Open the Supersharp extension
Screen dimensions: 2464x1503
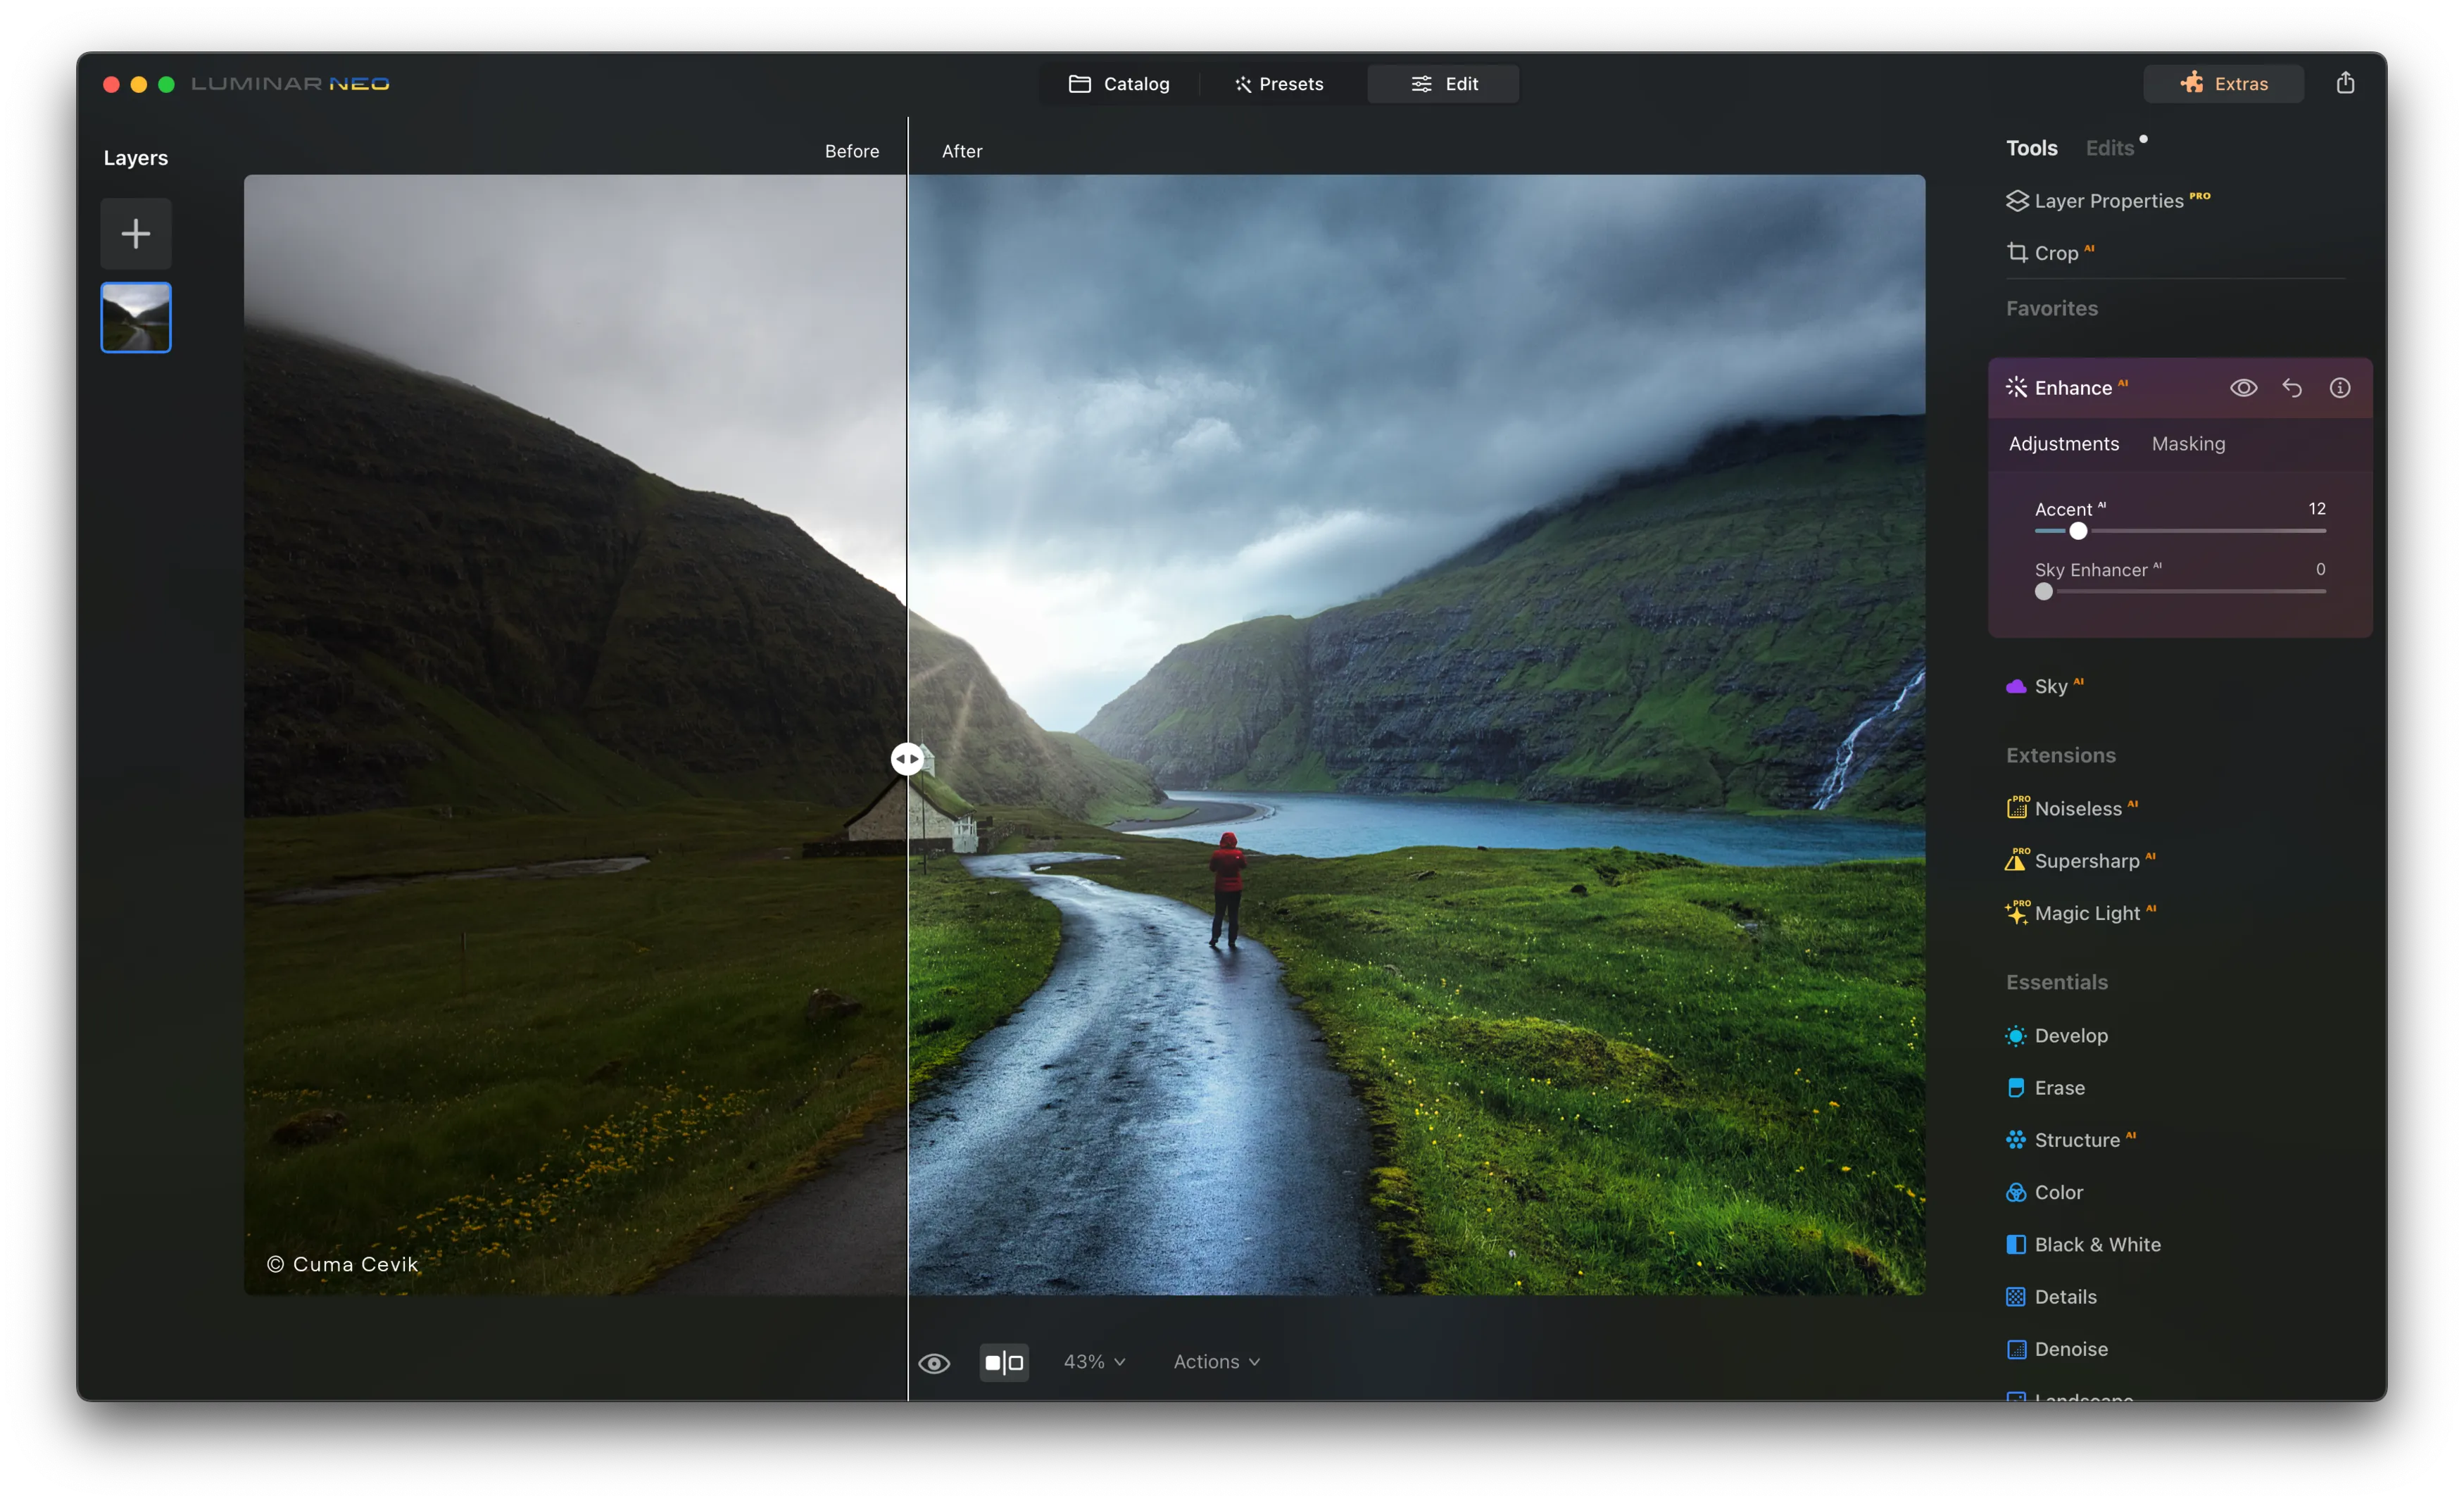click(x=2085, y=861)
